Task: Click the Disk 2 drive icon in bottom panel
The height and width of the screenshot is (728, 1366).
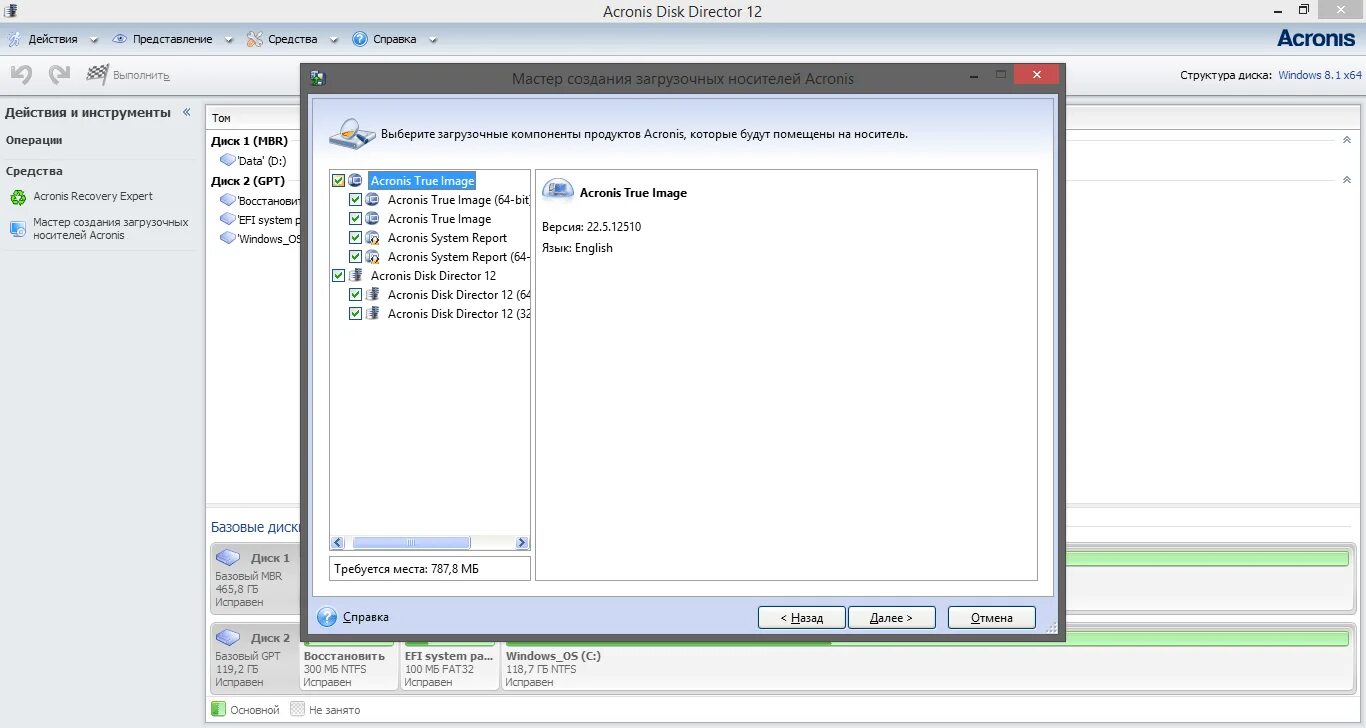Action: point(228,637)
